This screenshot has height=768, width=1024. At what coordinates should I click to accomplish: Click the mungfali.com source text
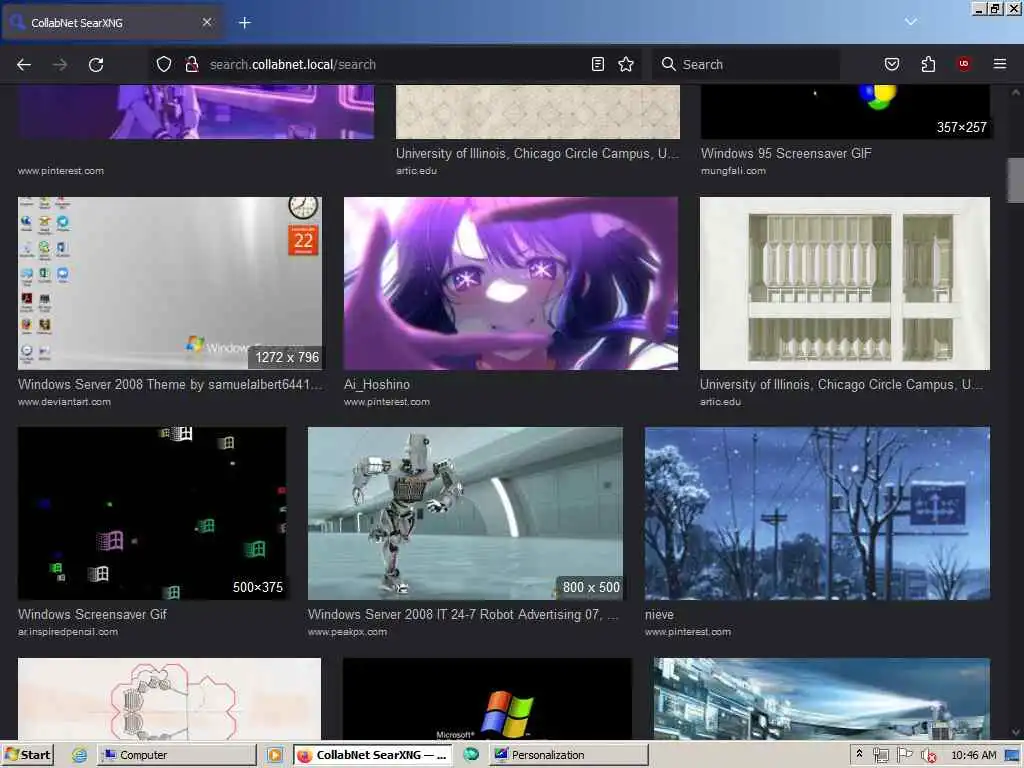point(733,170)
